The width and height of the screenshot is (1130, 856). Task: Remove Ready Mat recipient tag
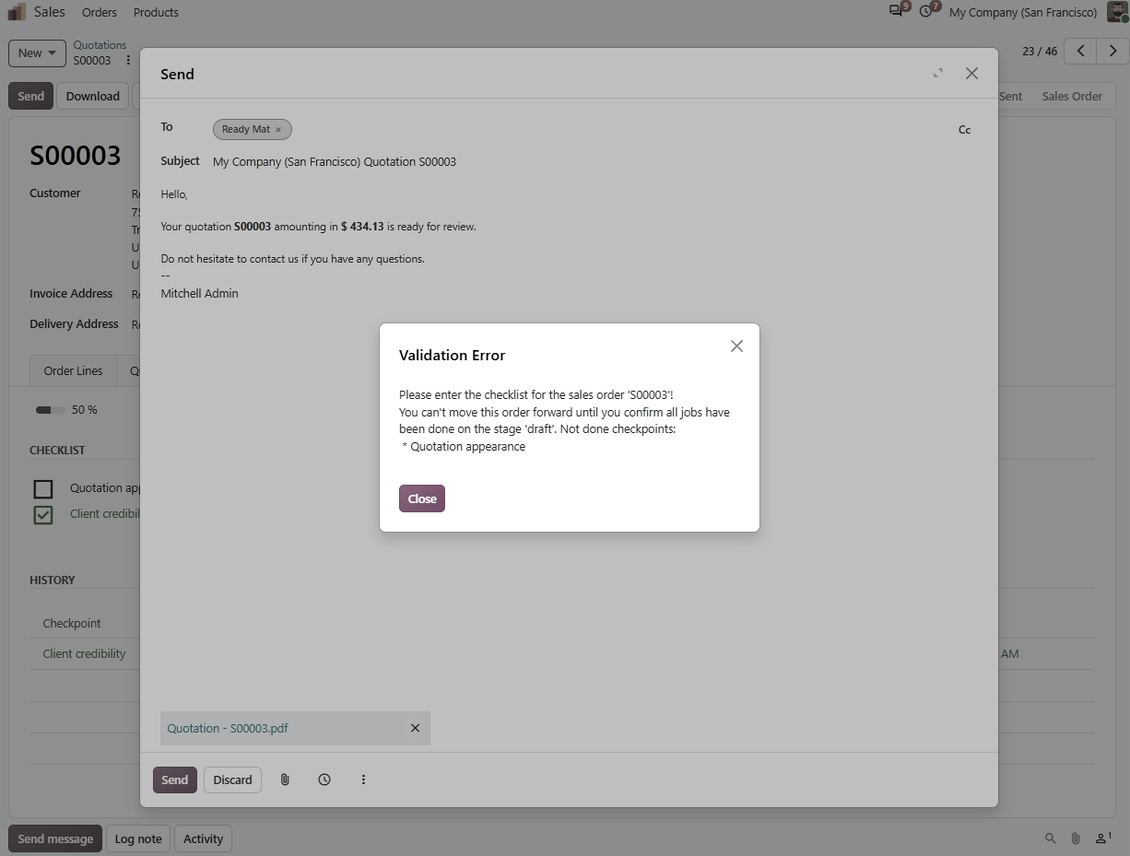click(278, 130)
